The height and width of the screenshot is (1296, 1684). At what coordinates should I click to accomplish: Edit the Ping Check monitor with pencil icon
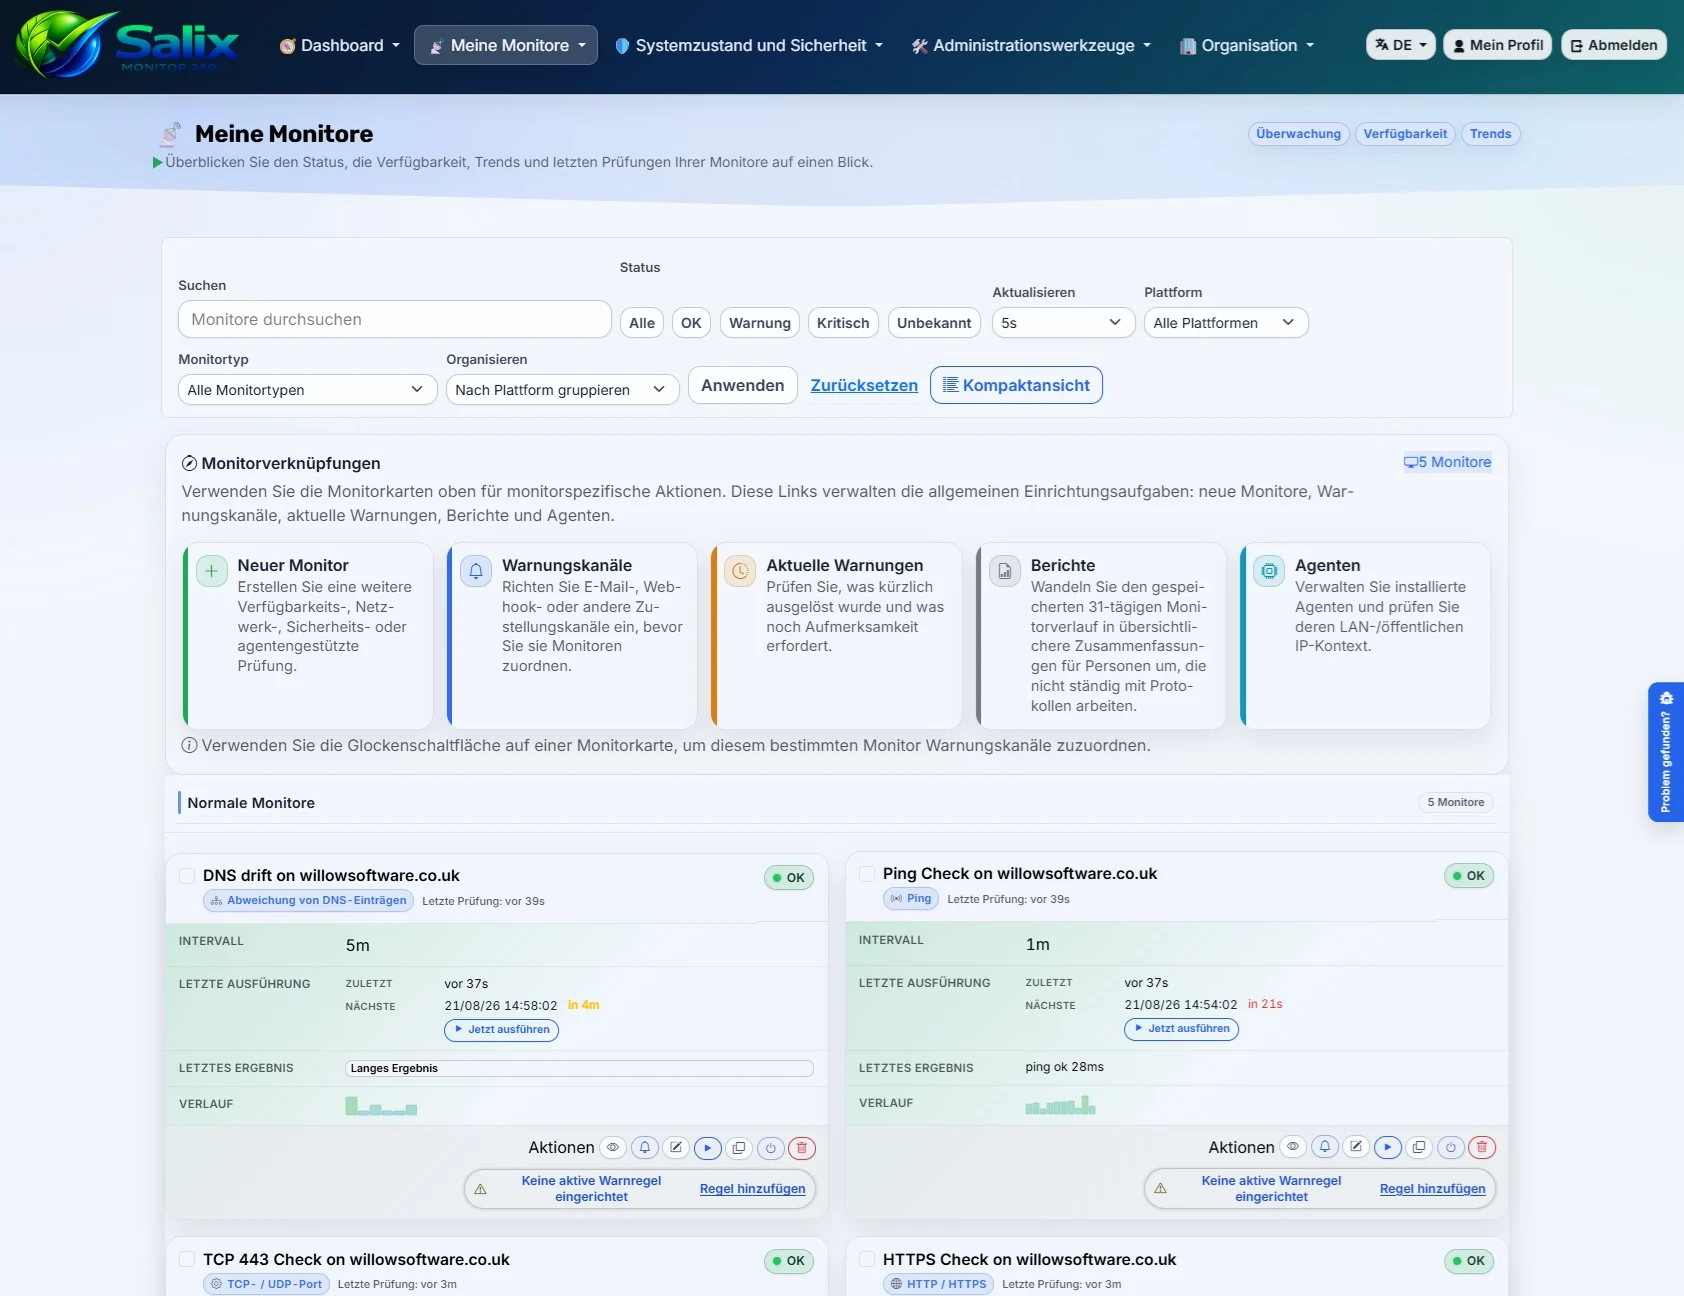point(1356,1147)
